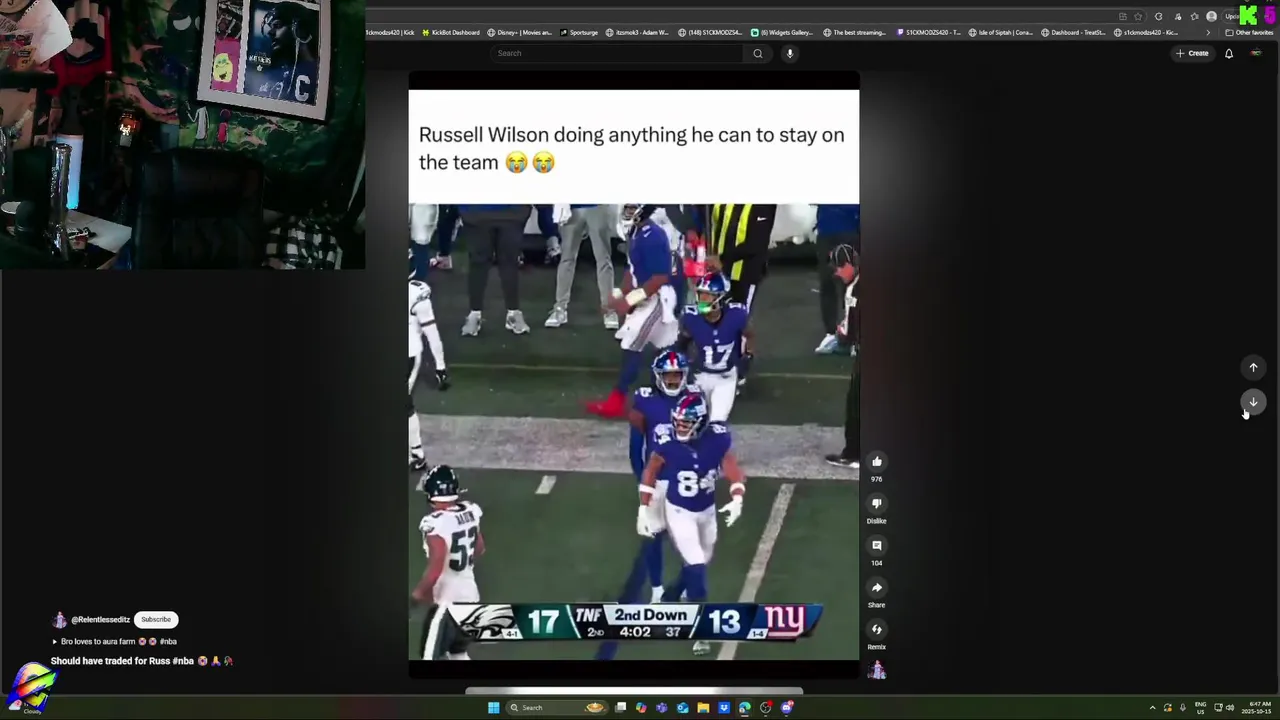Image resolution: width=1280 pixels, height=720 pixels.
Task: Pause the short by clicking the video
Action: 634,375
